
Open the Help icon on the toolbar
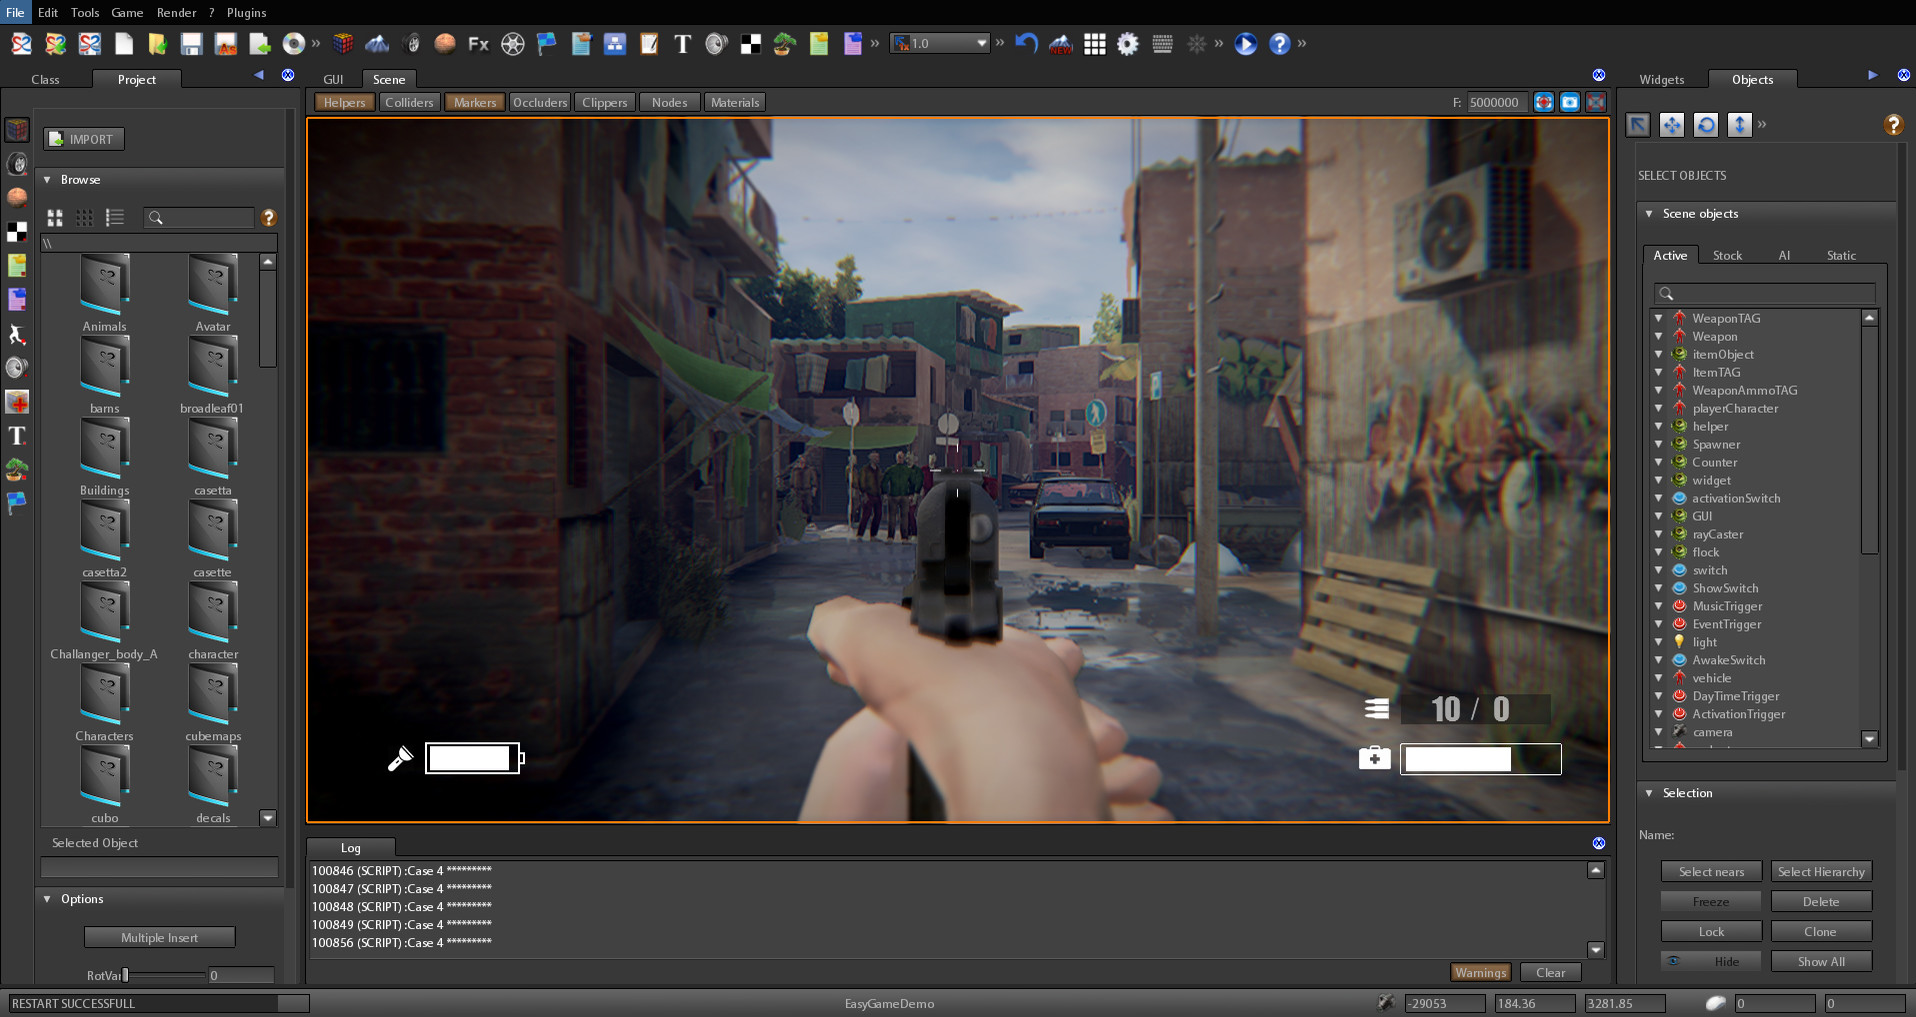coord(1280,44)
